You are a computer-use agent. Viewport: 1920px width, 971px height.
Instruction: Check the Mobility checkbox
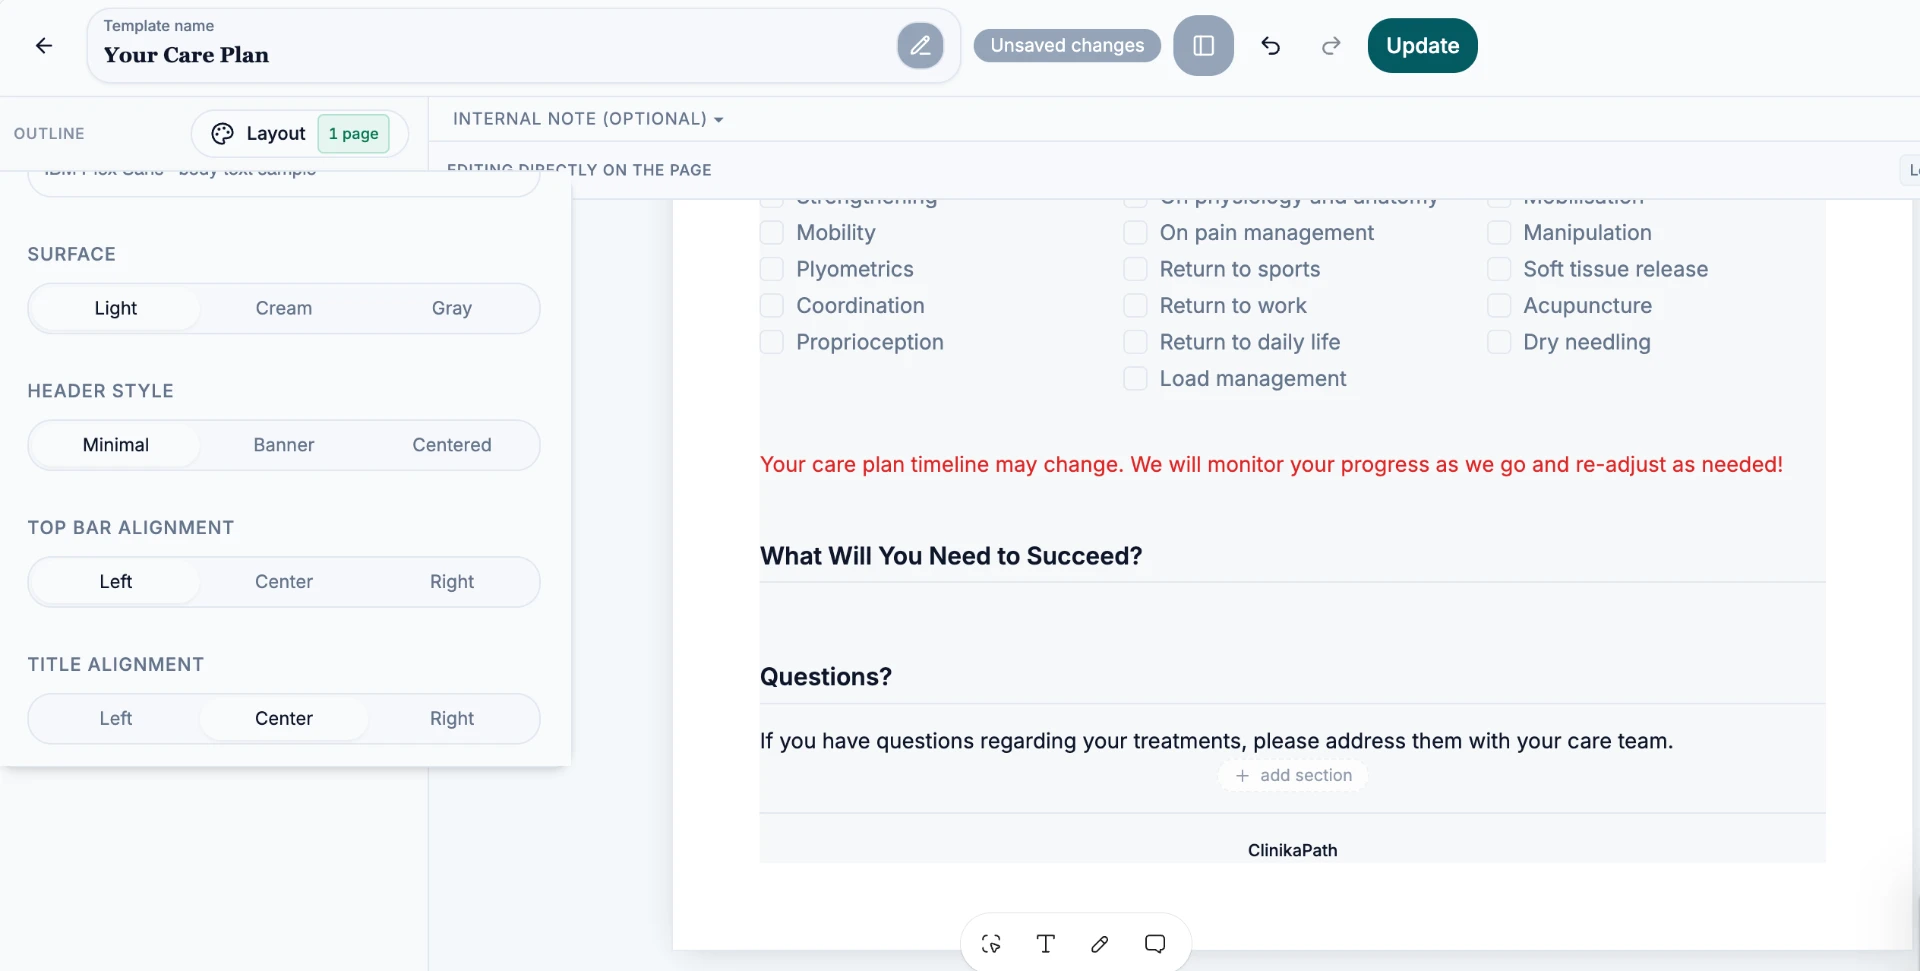[x=771, y=233]
